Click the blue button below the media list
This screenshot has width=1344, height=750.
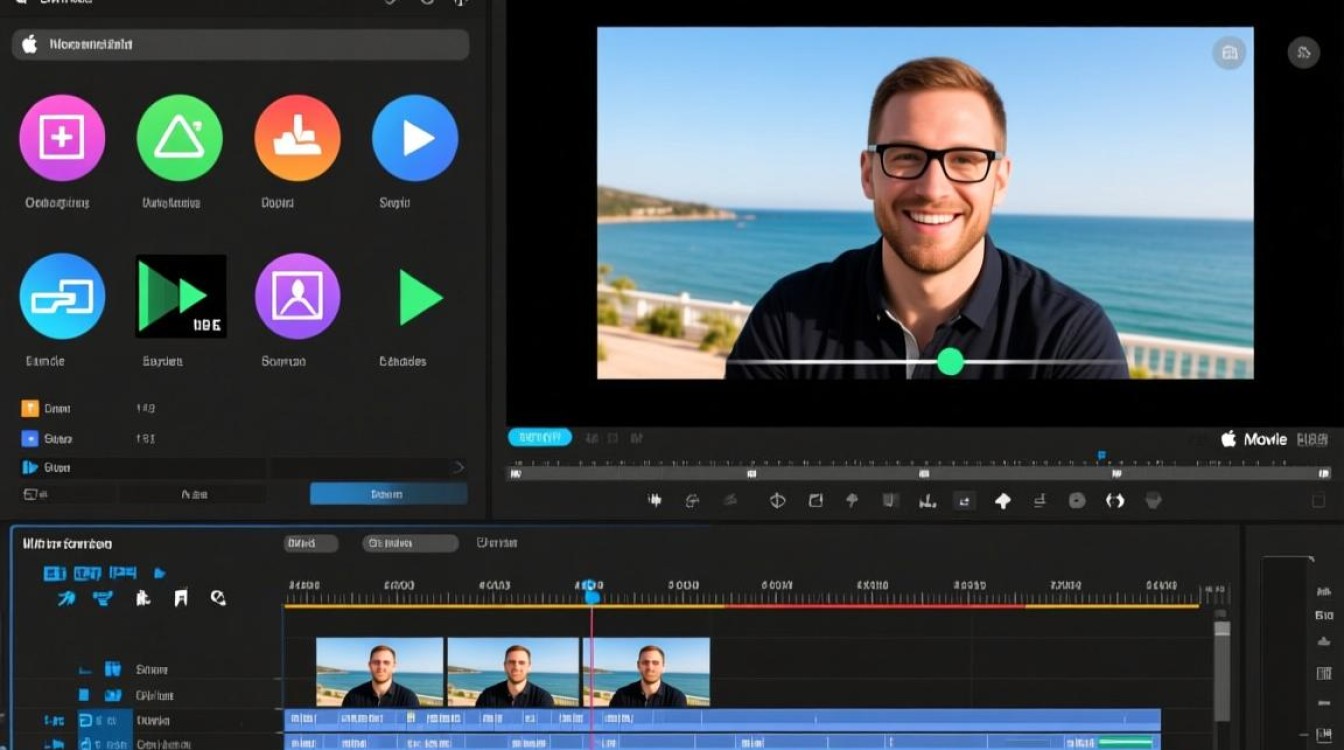388,494
